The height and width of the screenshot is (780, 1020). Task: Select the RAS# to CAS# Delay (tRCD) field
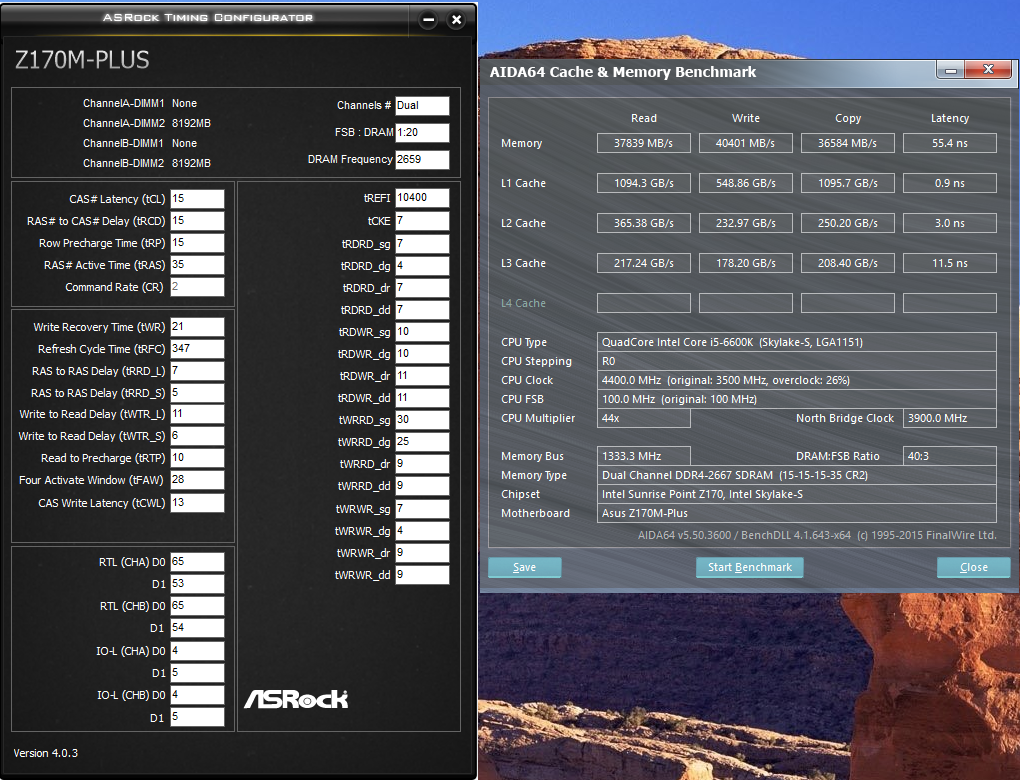(x=197, y=221)
